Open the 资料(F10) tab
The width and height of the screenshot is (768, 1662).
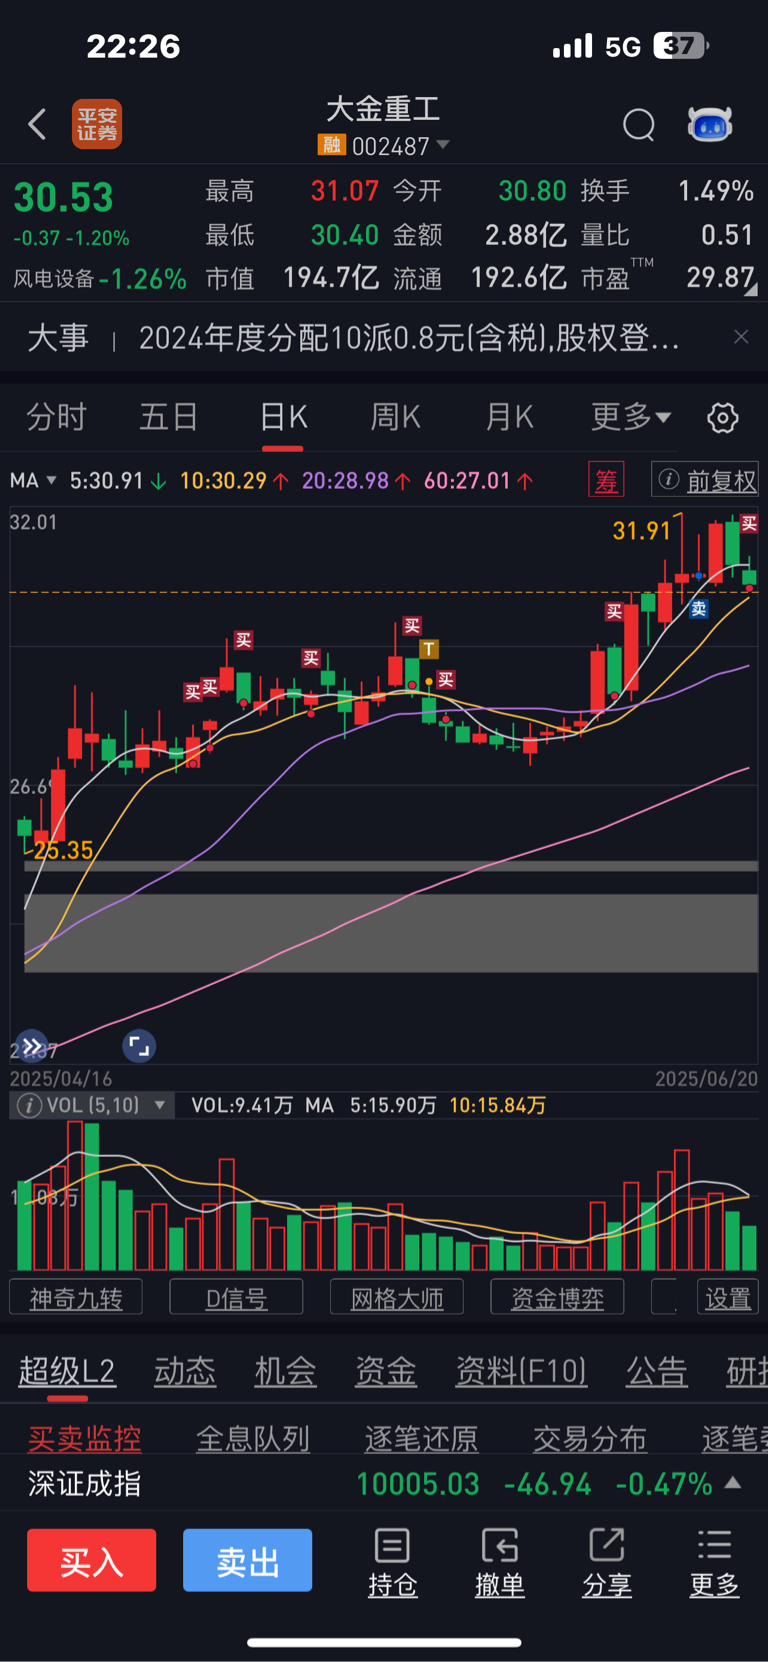point(521,1371)
